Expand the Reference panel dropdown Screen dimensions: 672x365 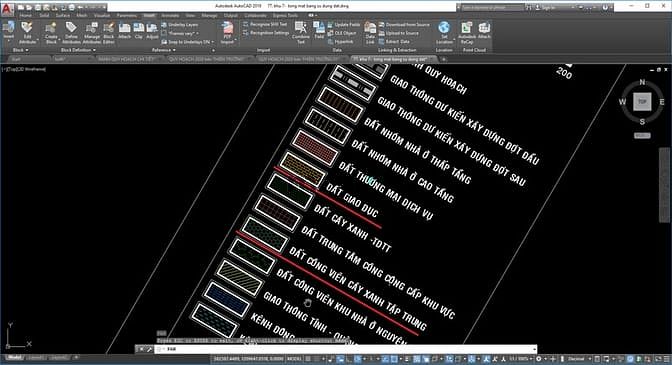pyautogui.click(x=164, y=50)
